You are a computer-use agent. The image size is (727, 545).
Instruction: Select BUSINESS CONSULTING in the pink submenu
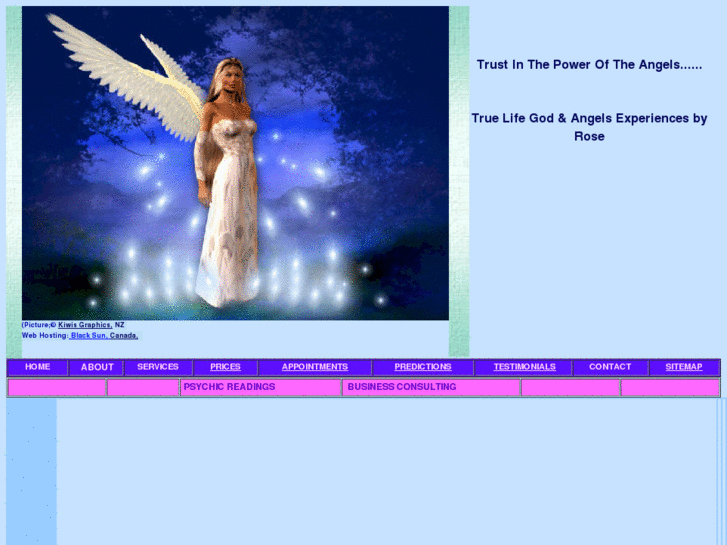point(402,387)
